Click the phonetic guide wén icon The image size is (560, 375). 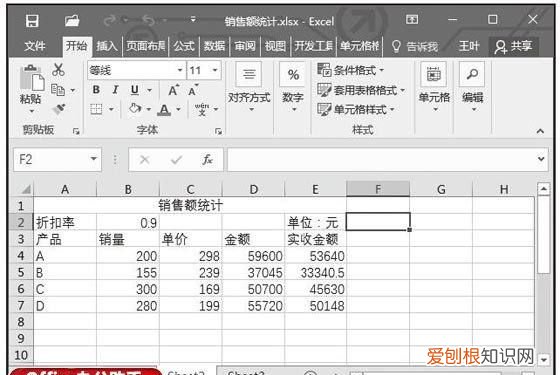202,109
